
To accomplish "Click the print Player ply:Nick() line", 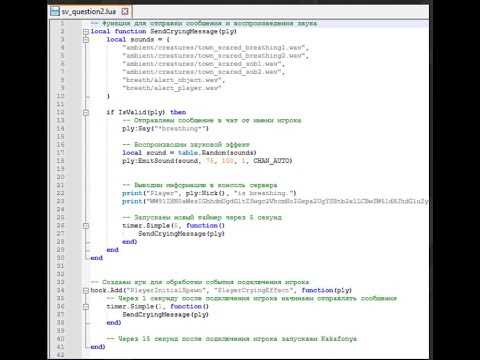I will click(x=209, y=193).
